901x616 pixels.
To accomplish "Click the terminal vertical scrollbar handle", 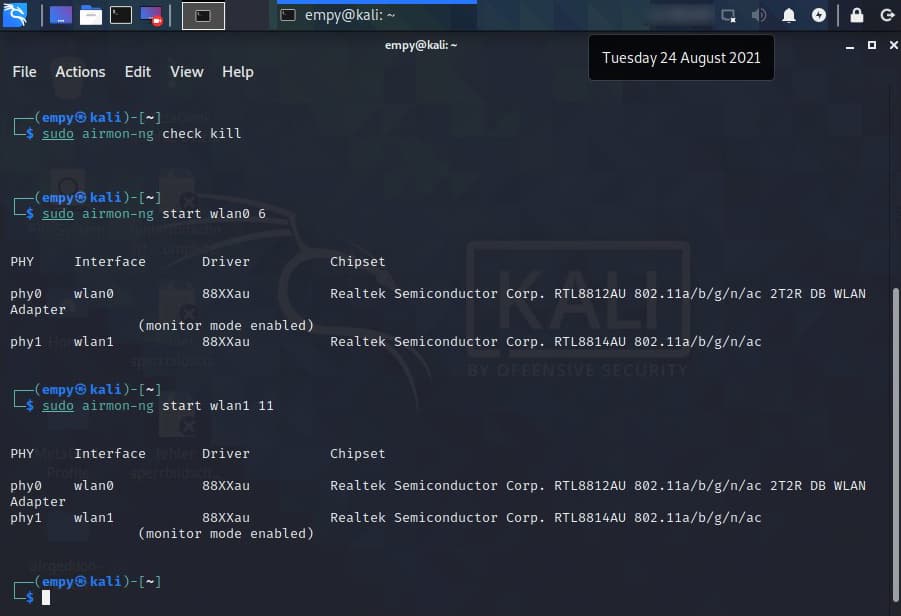I will (895, 444).
